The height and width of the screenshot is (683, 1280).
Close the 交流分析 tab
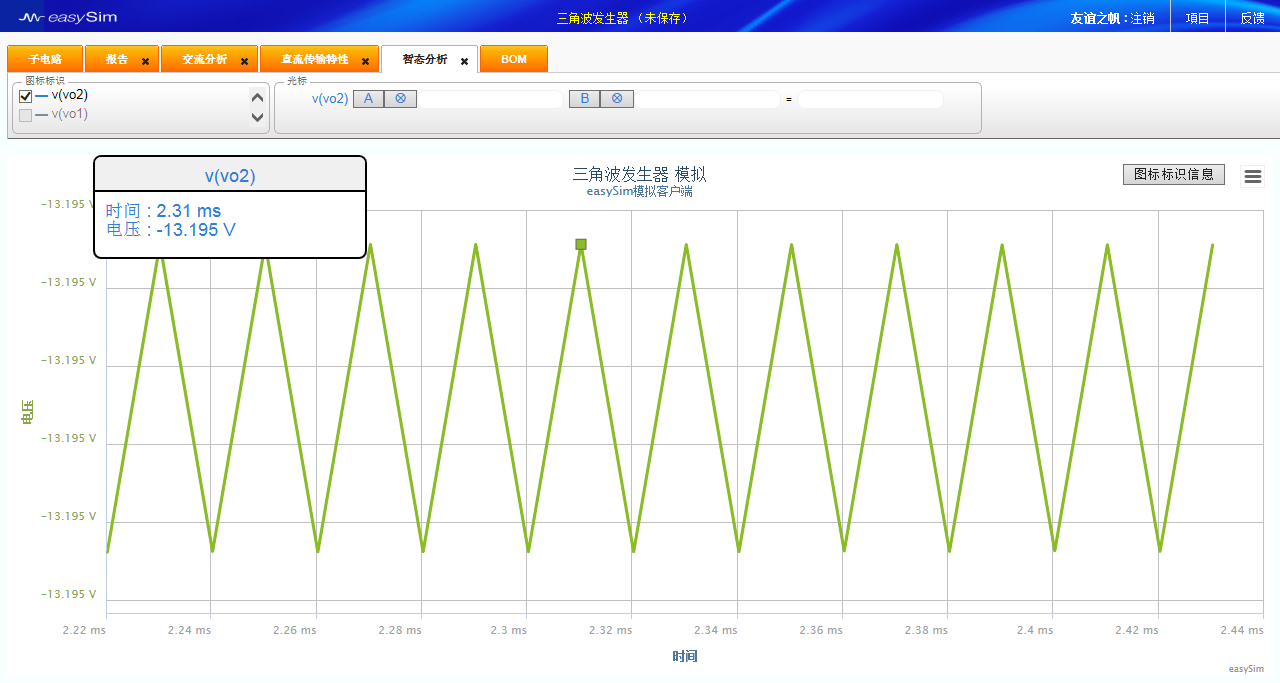(x=244, y=61)
